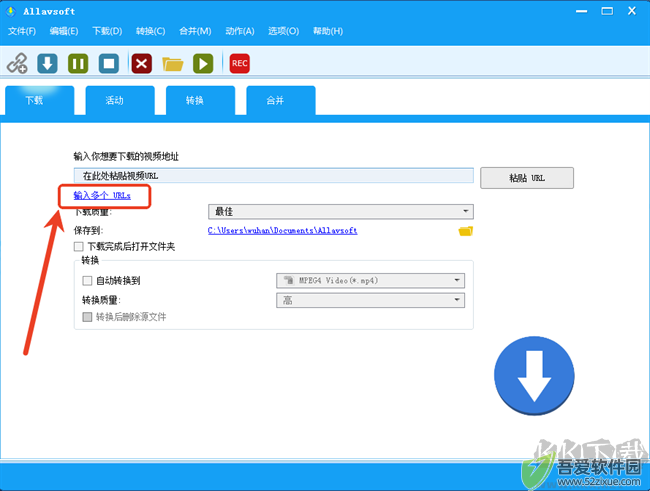Switch to the 活动 tab
The image size is (650, 491).
tap(120, 100)
